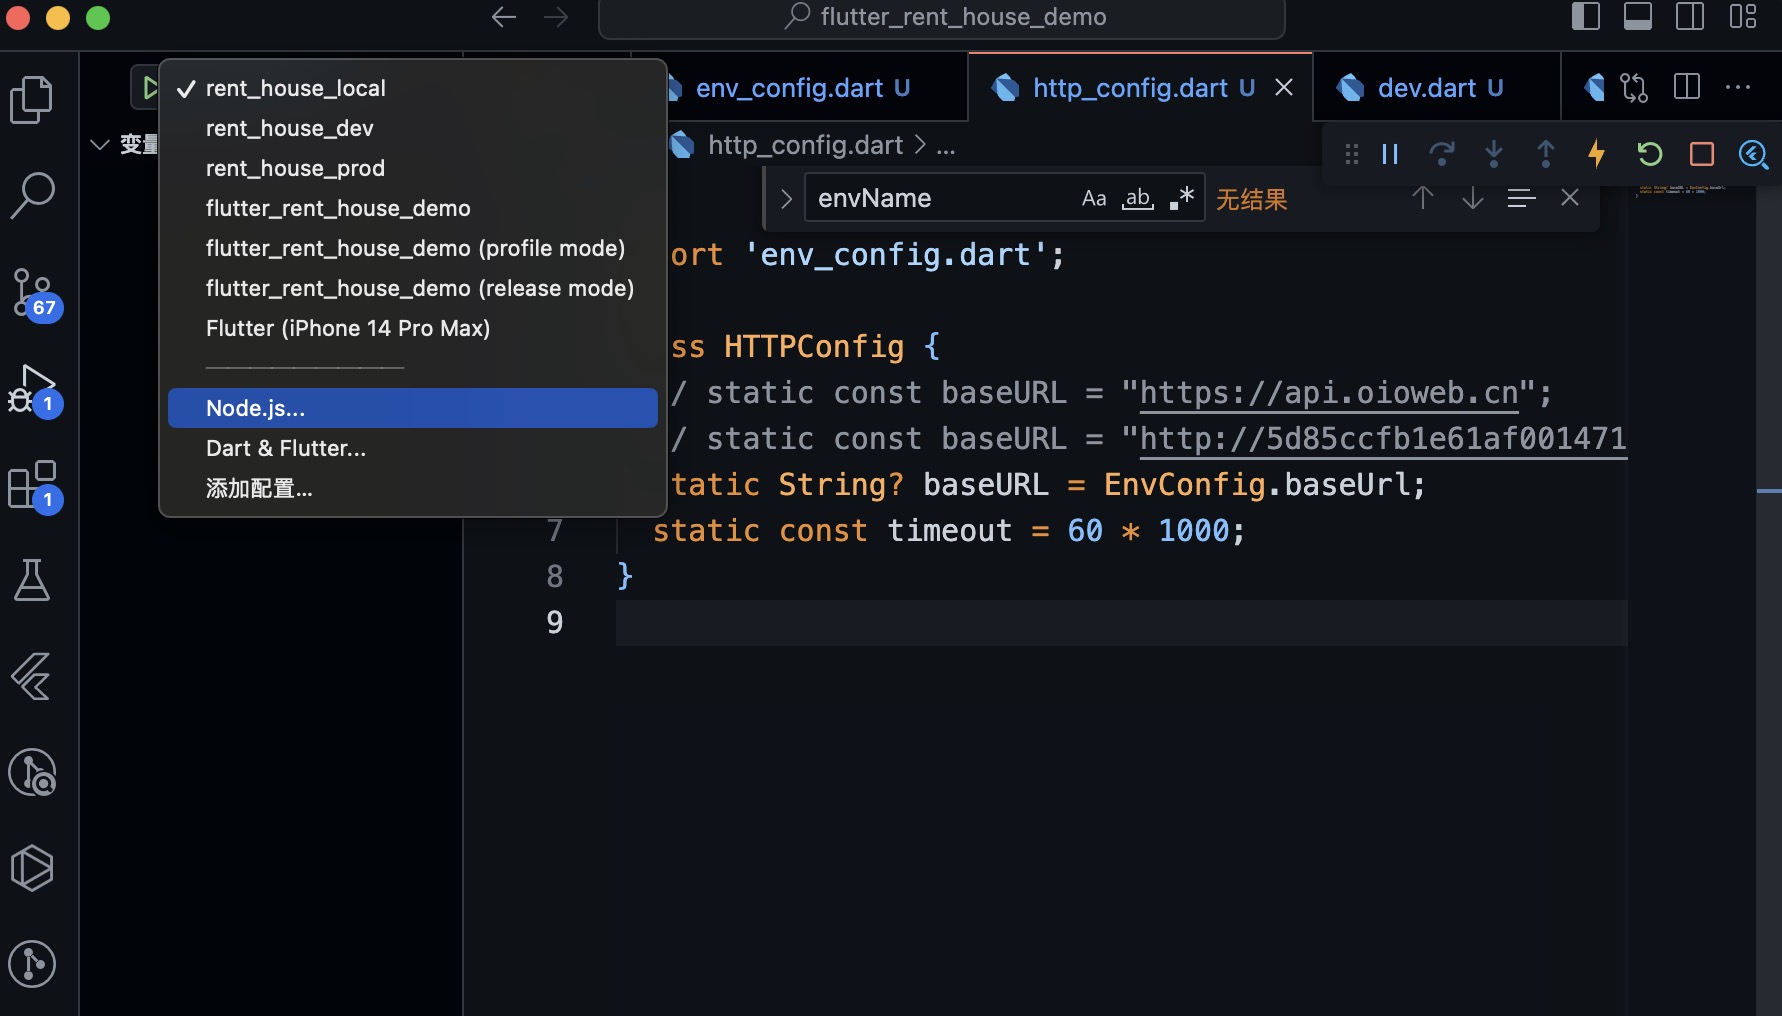The image size is (1782, 1016).
Task: Toggle Match Case in find widget
Action: pyautogui.click(x=1094, y=198)
